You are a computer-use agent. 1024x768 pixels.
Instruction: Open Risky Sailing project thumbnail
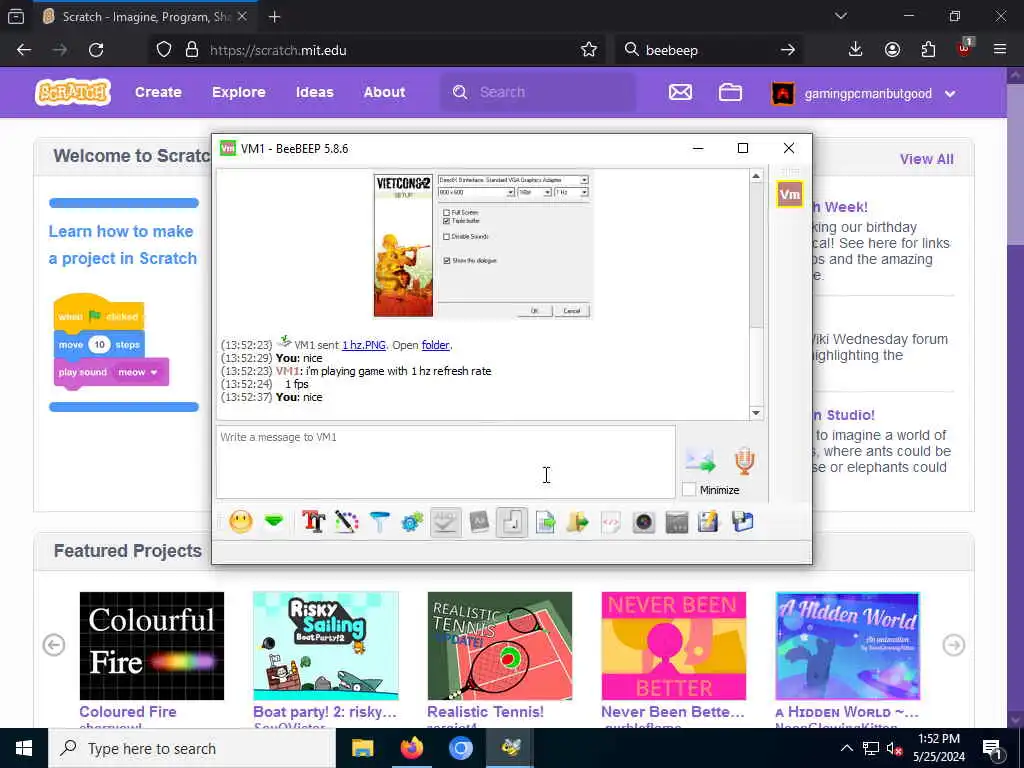click(326, 646)
